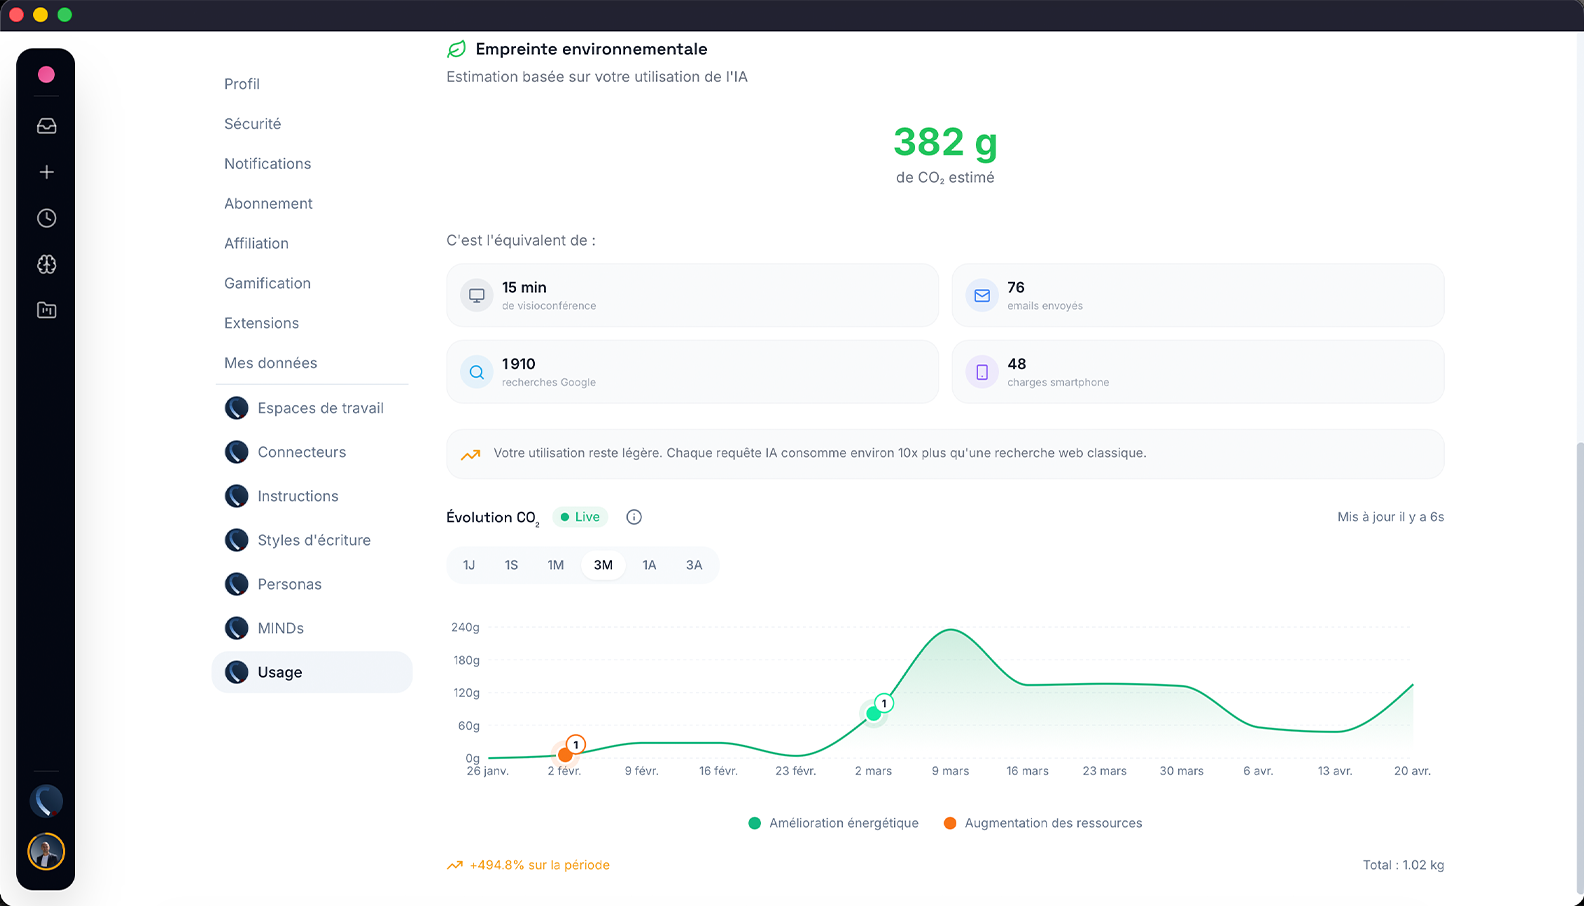This screenshot has height=906, width=1584.
Task: Open history via the clock icon
Action: coord(46,218)
